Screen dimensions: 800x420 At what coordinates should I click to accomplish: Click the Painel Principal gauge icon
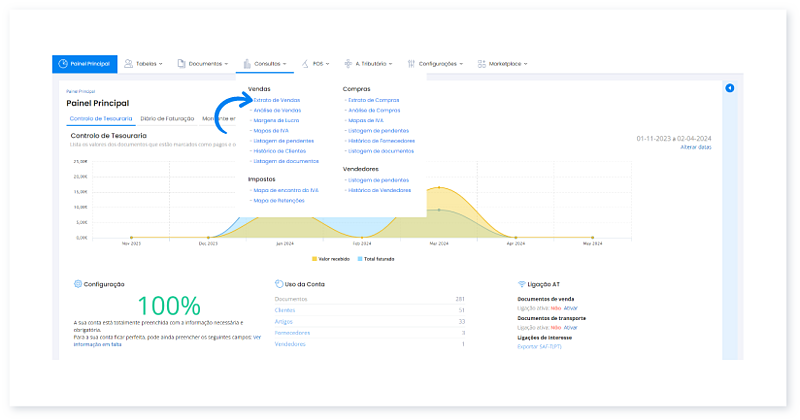[62, 64]
